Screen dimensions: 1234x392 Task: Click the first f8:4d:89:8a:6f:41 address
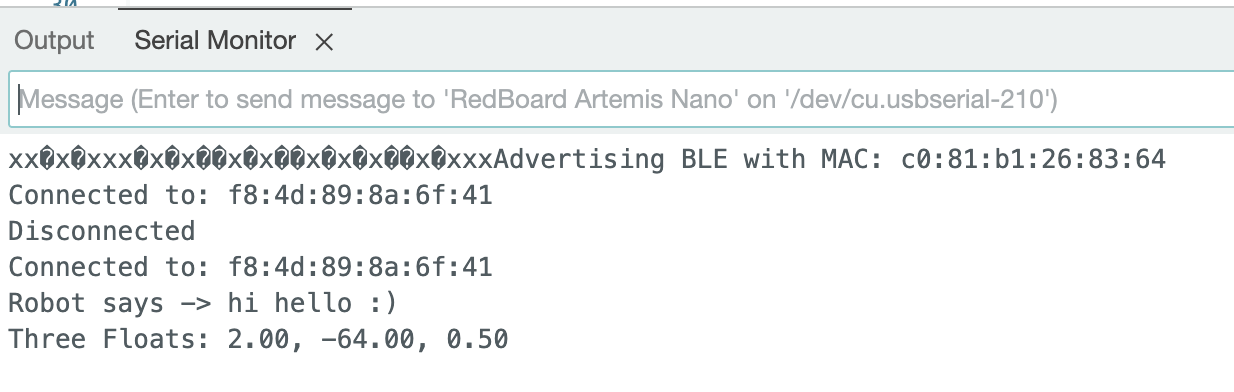click(361, 195)
